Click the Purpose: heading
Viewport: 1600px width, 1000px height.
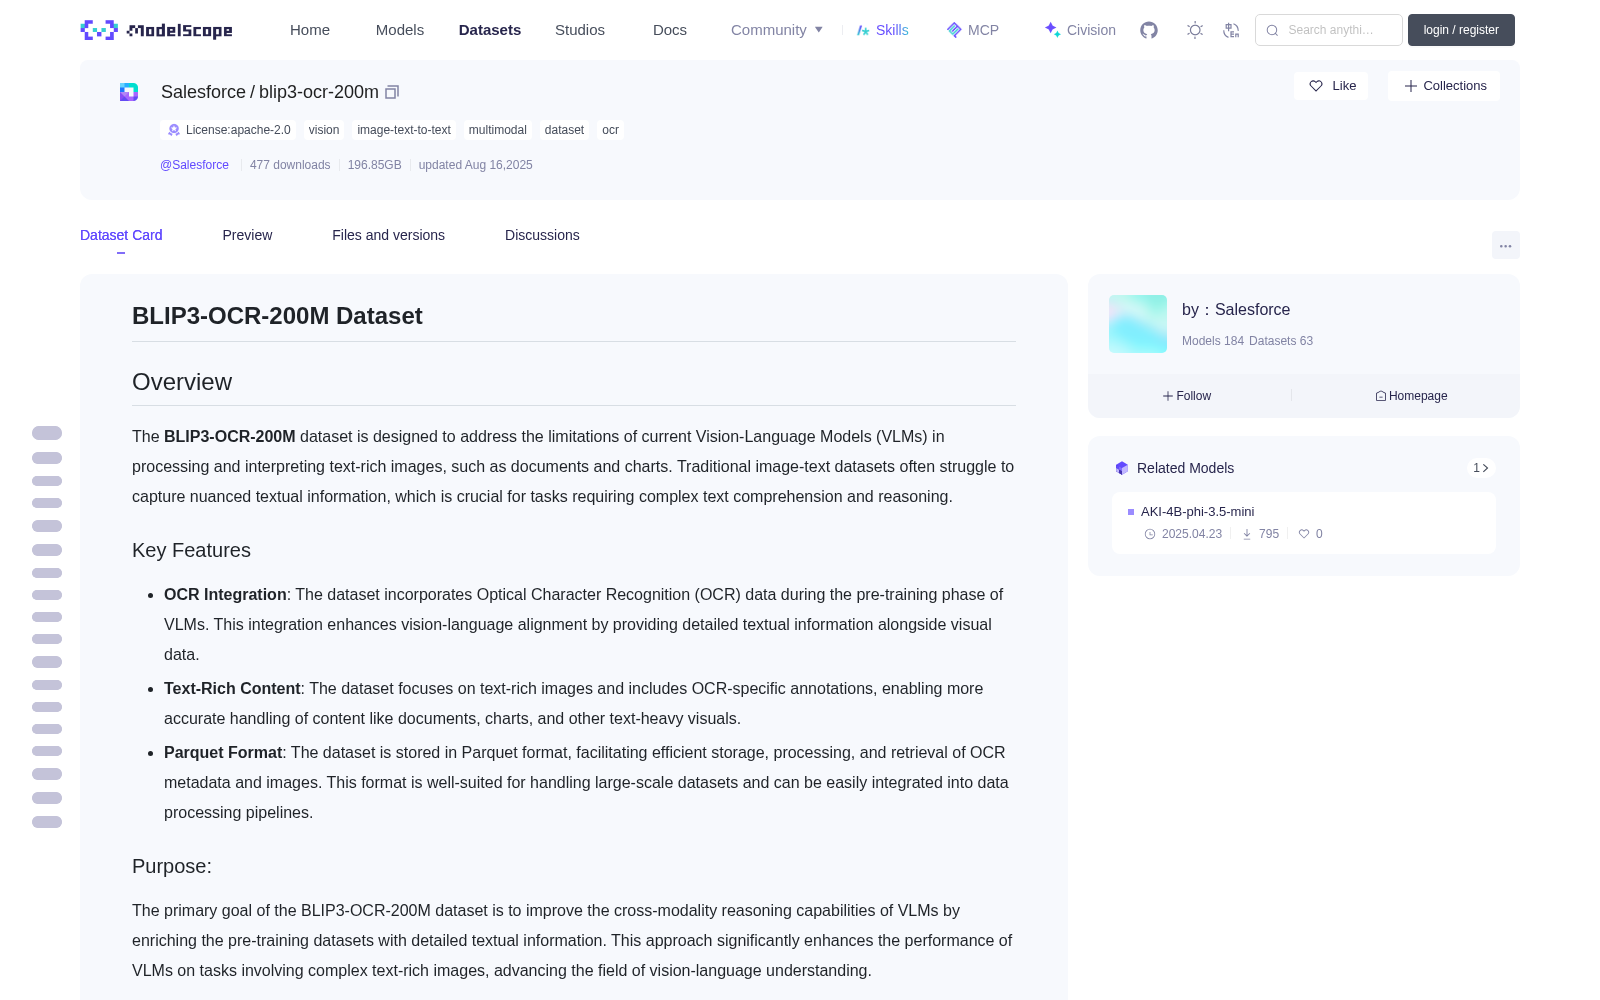click(172, 866)
